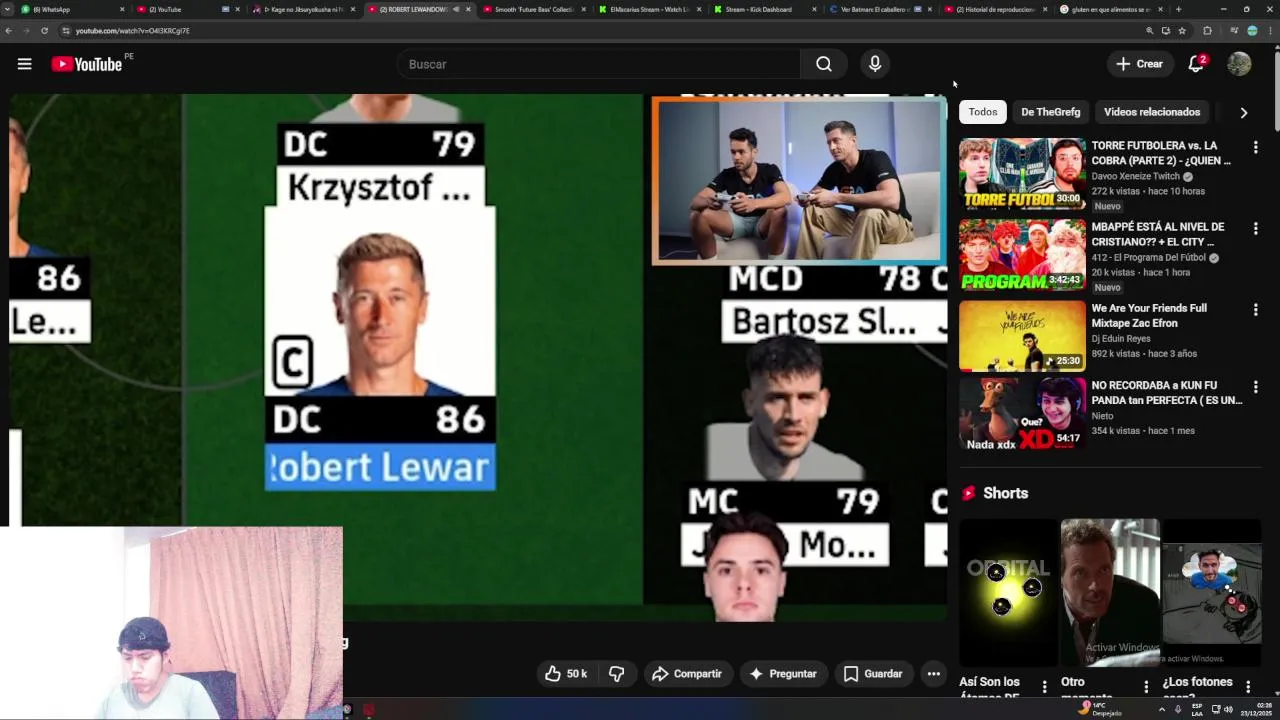Bookmark this page with star icon
This screenshot has width=1280, height=720.
[x=1182, y=31]
